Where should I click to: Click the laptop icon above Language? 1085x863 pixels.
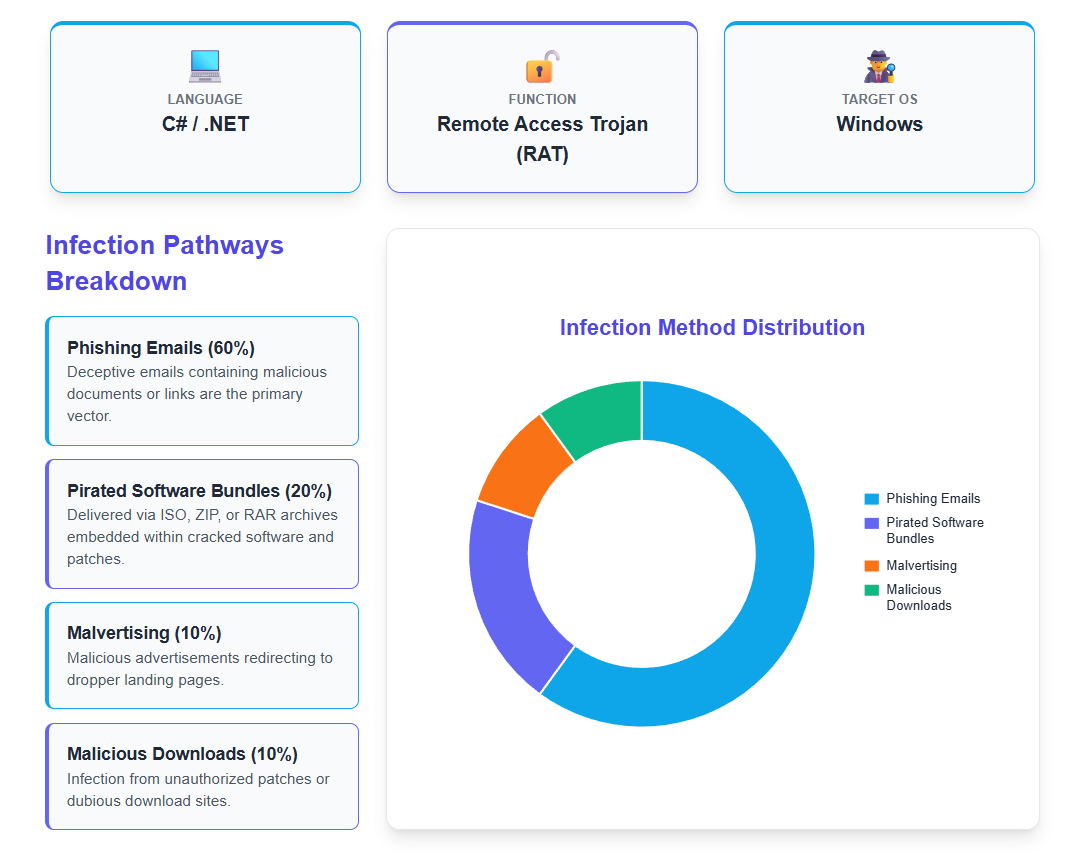pyautogui.click(x=205, y=67)
